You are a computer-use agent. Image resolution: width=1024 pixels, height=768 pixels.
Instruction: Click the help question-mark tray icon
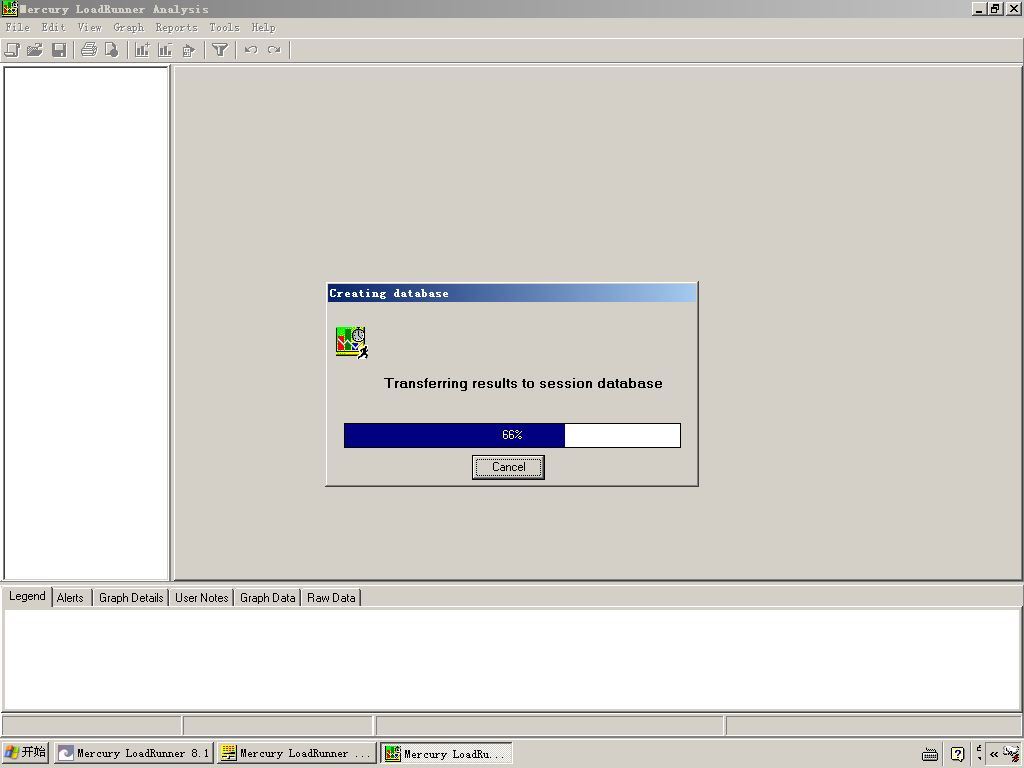pos(957,754)
